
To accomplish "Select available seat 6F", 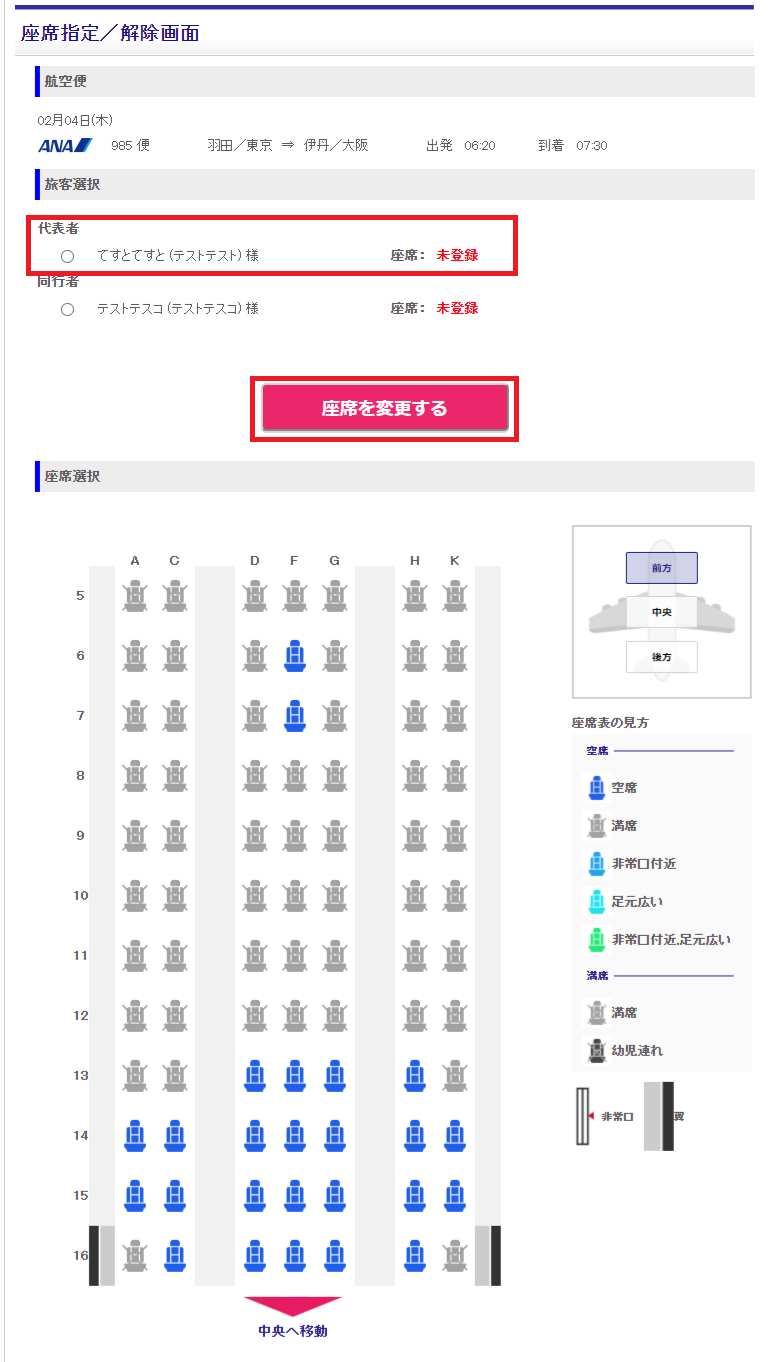I will [294, 656].
